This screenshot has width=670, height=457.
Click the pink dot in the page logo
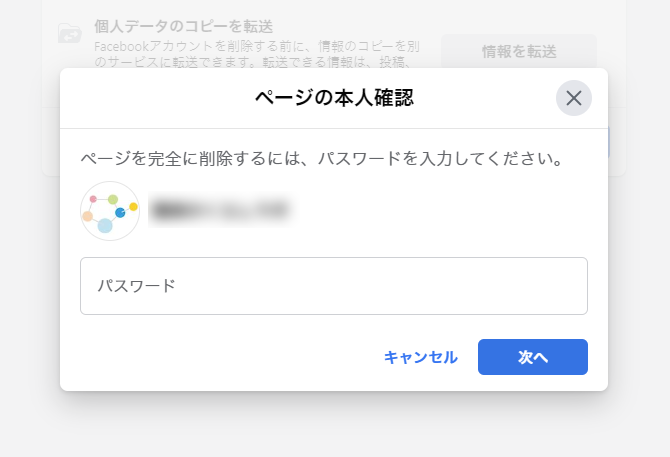pyautogui.click(x=93, y=199)
